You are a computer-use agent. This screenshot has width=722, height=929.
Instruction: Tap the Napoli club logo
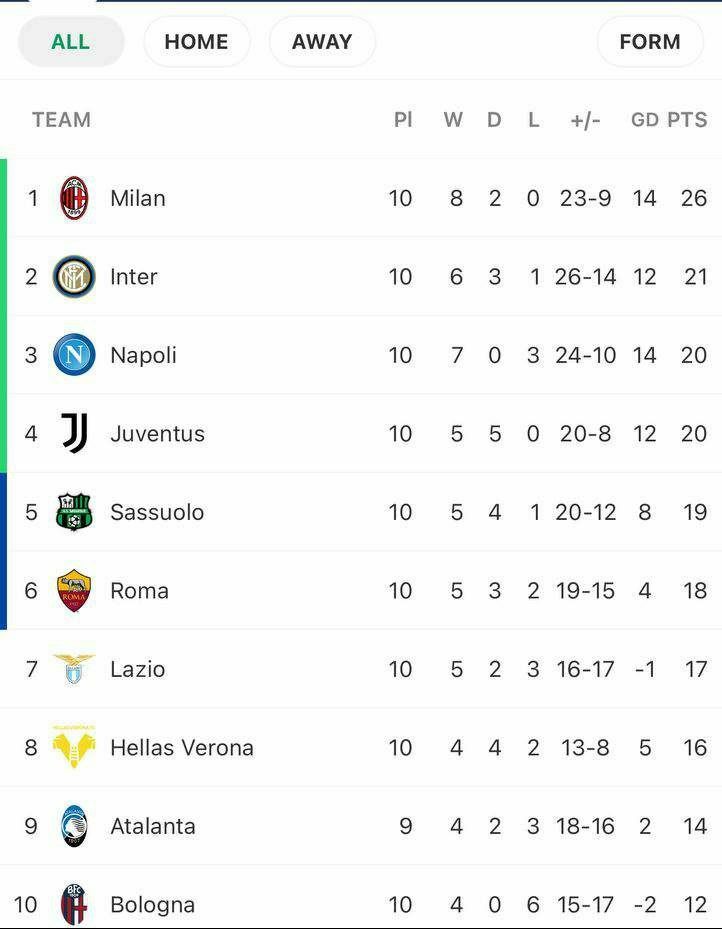[74, 355]
